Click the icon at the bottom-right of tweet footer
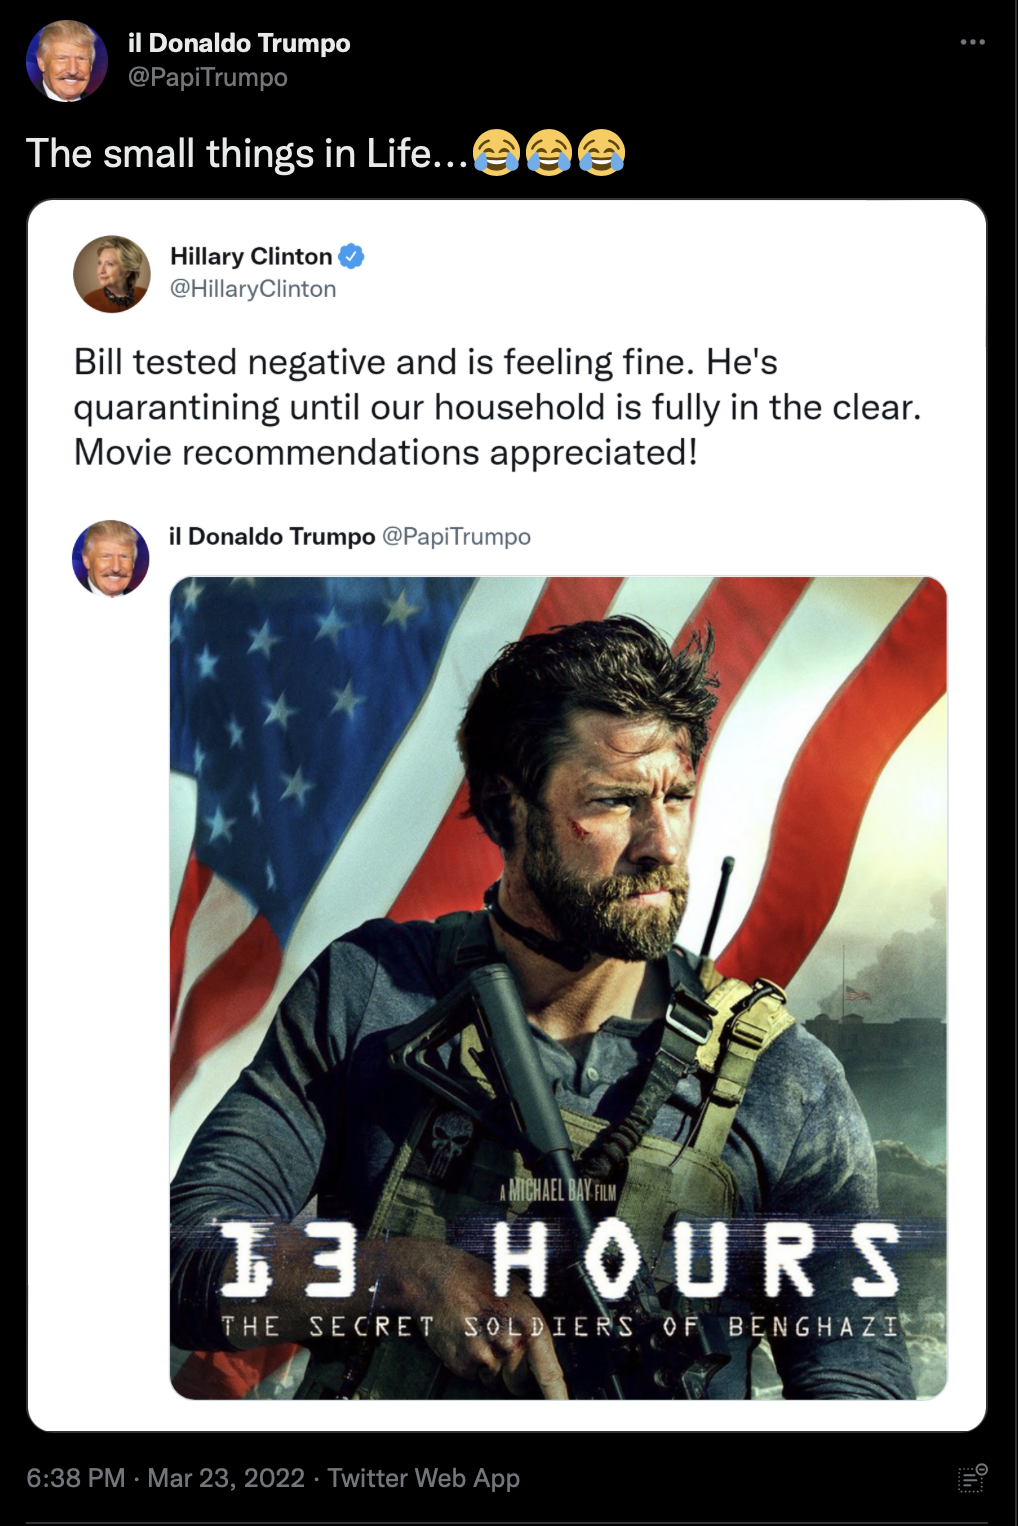Screen dimensions: 1018x1526 (x=972, y=1478)
